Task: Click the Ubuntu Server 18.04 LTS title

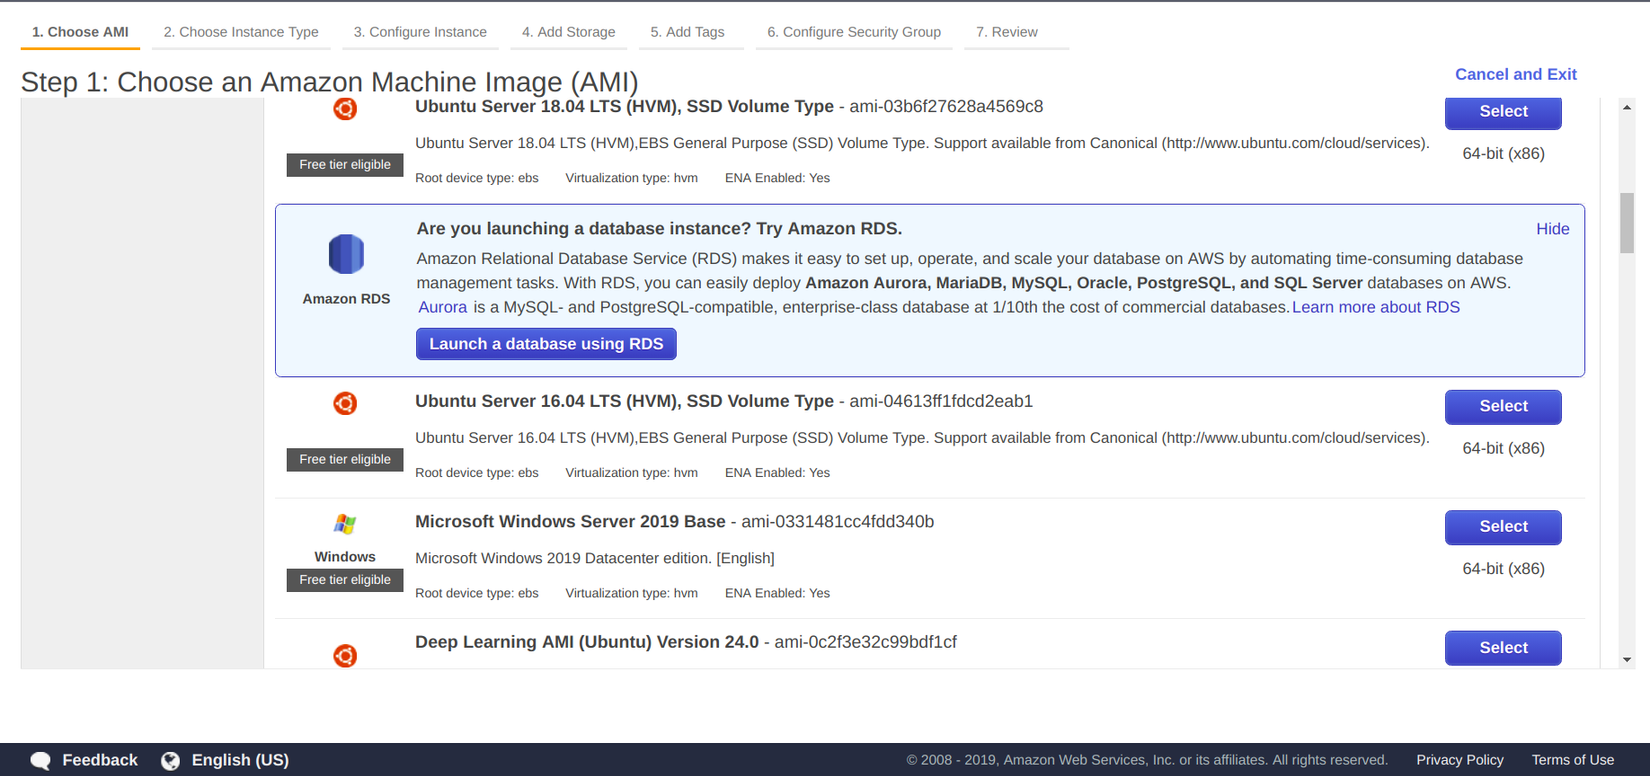Action: [624, 106]
